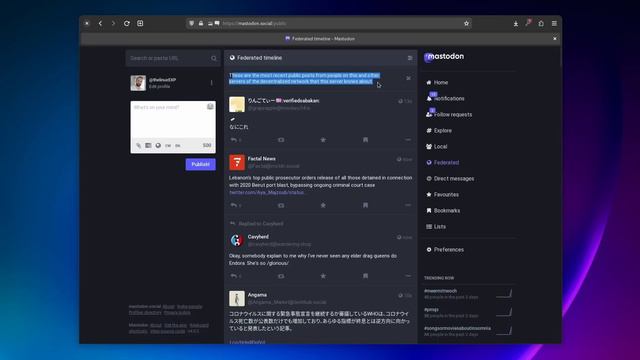Reply to the Factal News post
This screenshot has width=640, height=360.
[x=234, y=205]
